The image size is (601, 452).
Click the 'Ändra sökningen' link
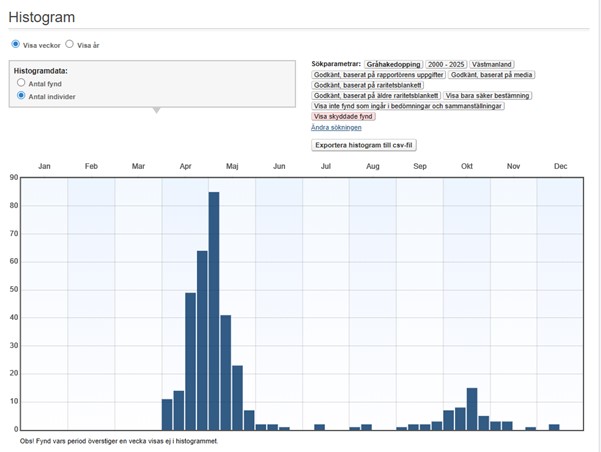[337, 128]
